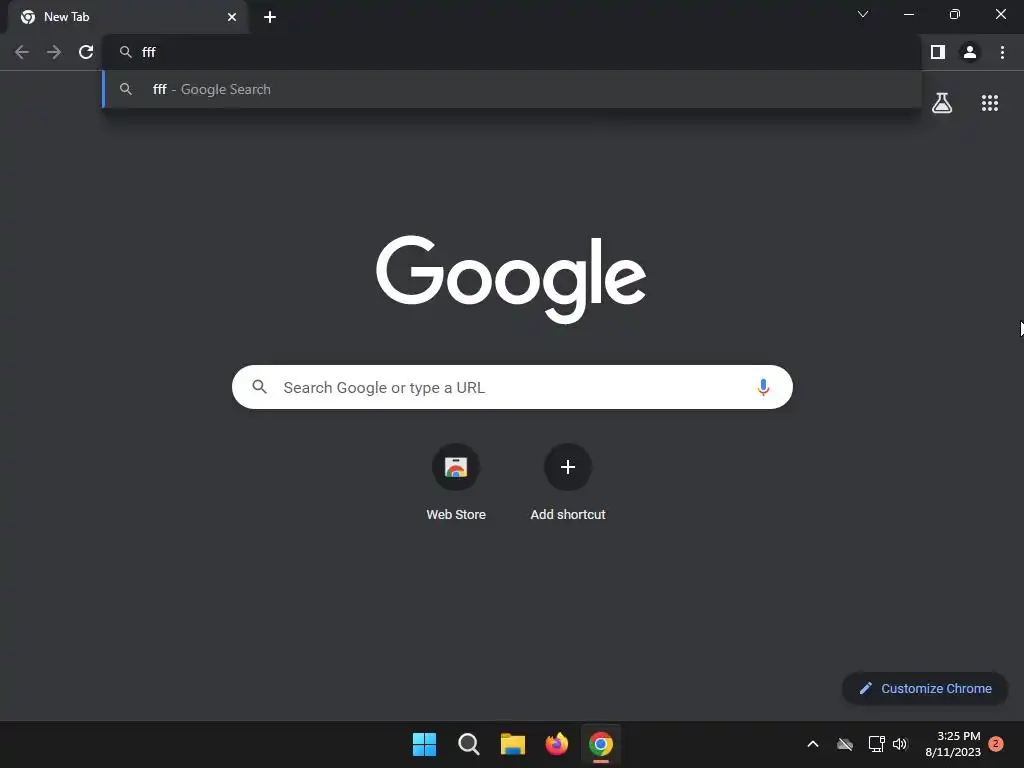Open network status tray icon

(876, 744)
